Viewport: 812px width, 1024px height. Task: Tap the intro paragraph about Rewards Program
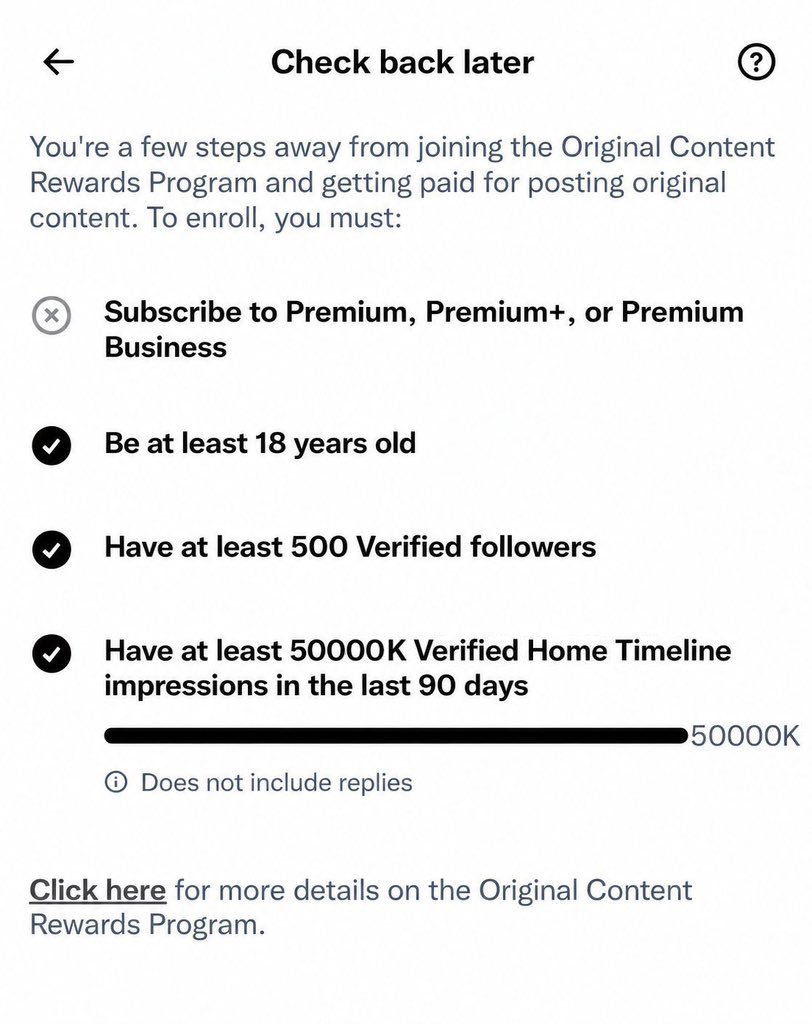tap(402, 182)
